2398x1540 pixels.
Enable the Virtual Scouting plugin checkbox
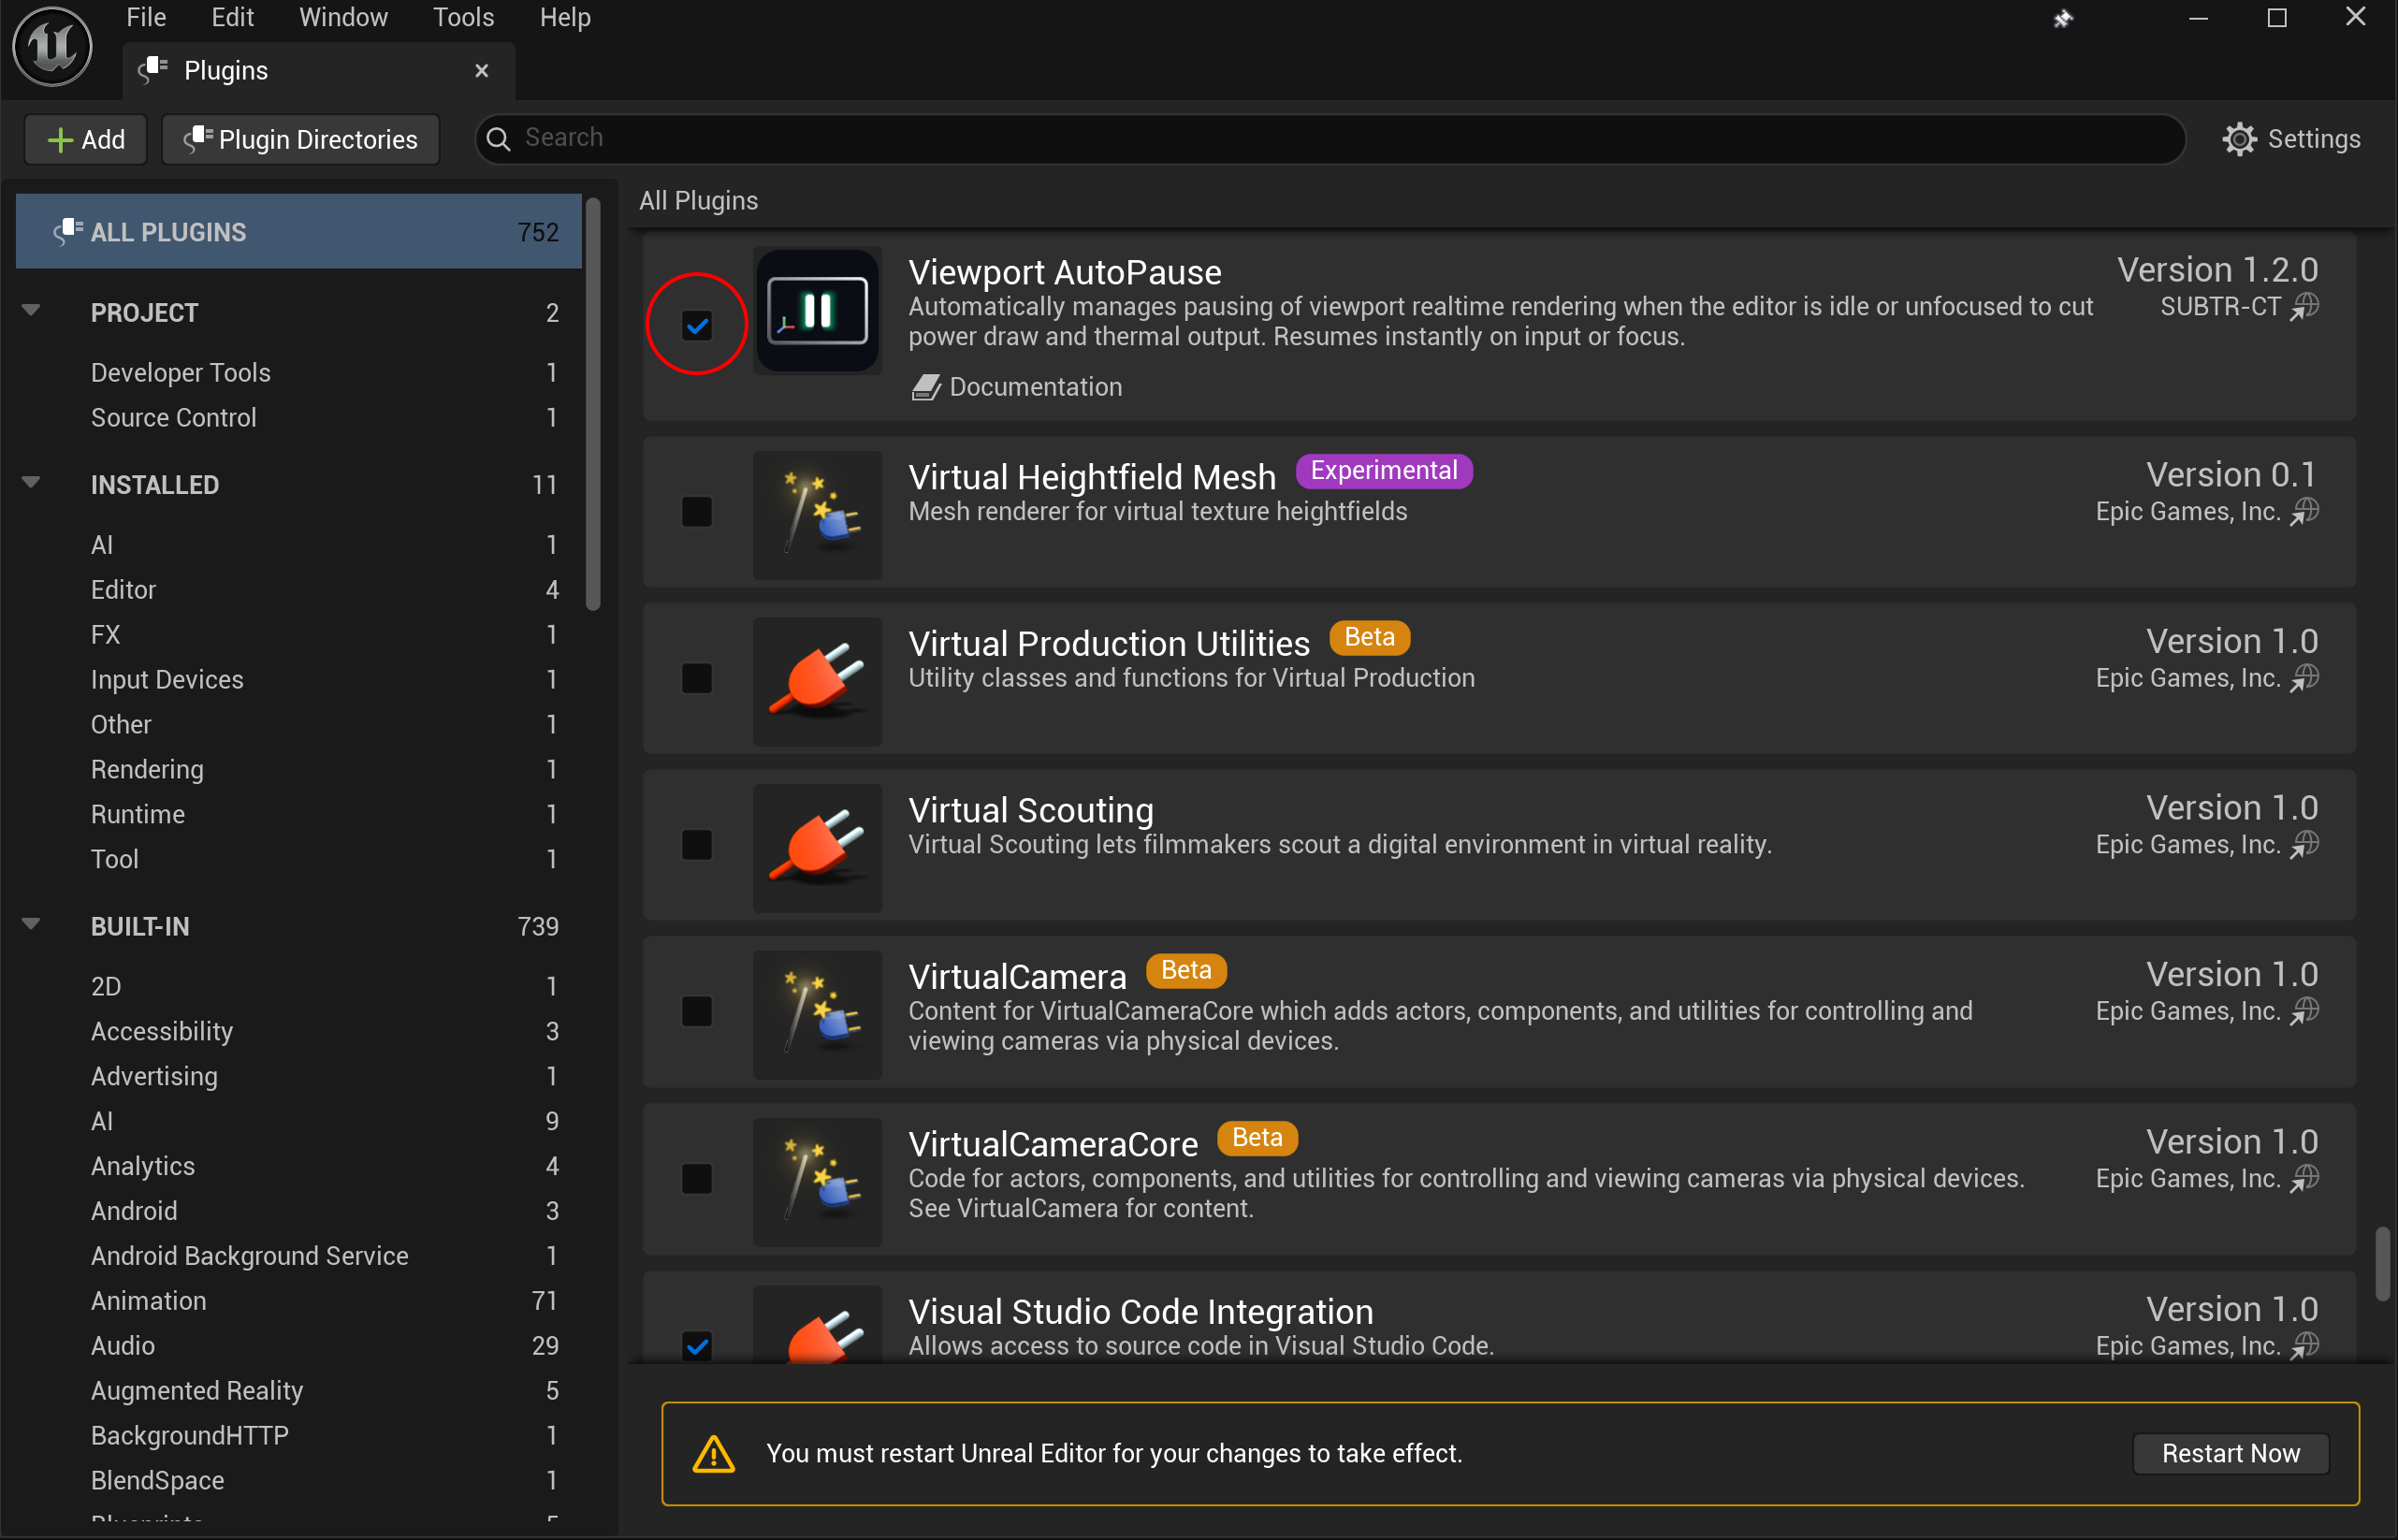click(x=697, y=845)
